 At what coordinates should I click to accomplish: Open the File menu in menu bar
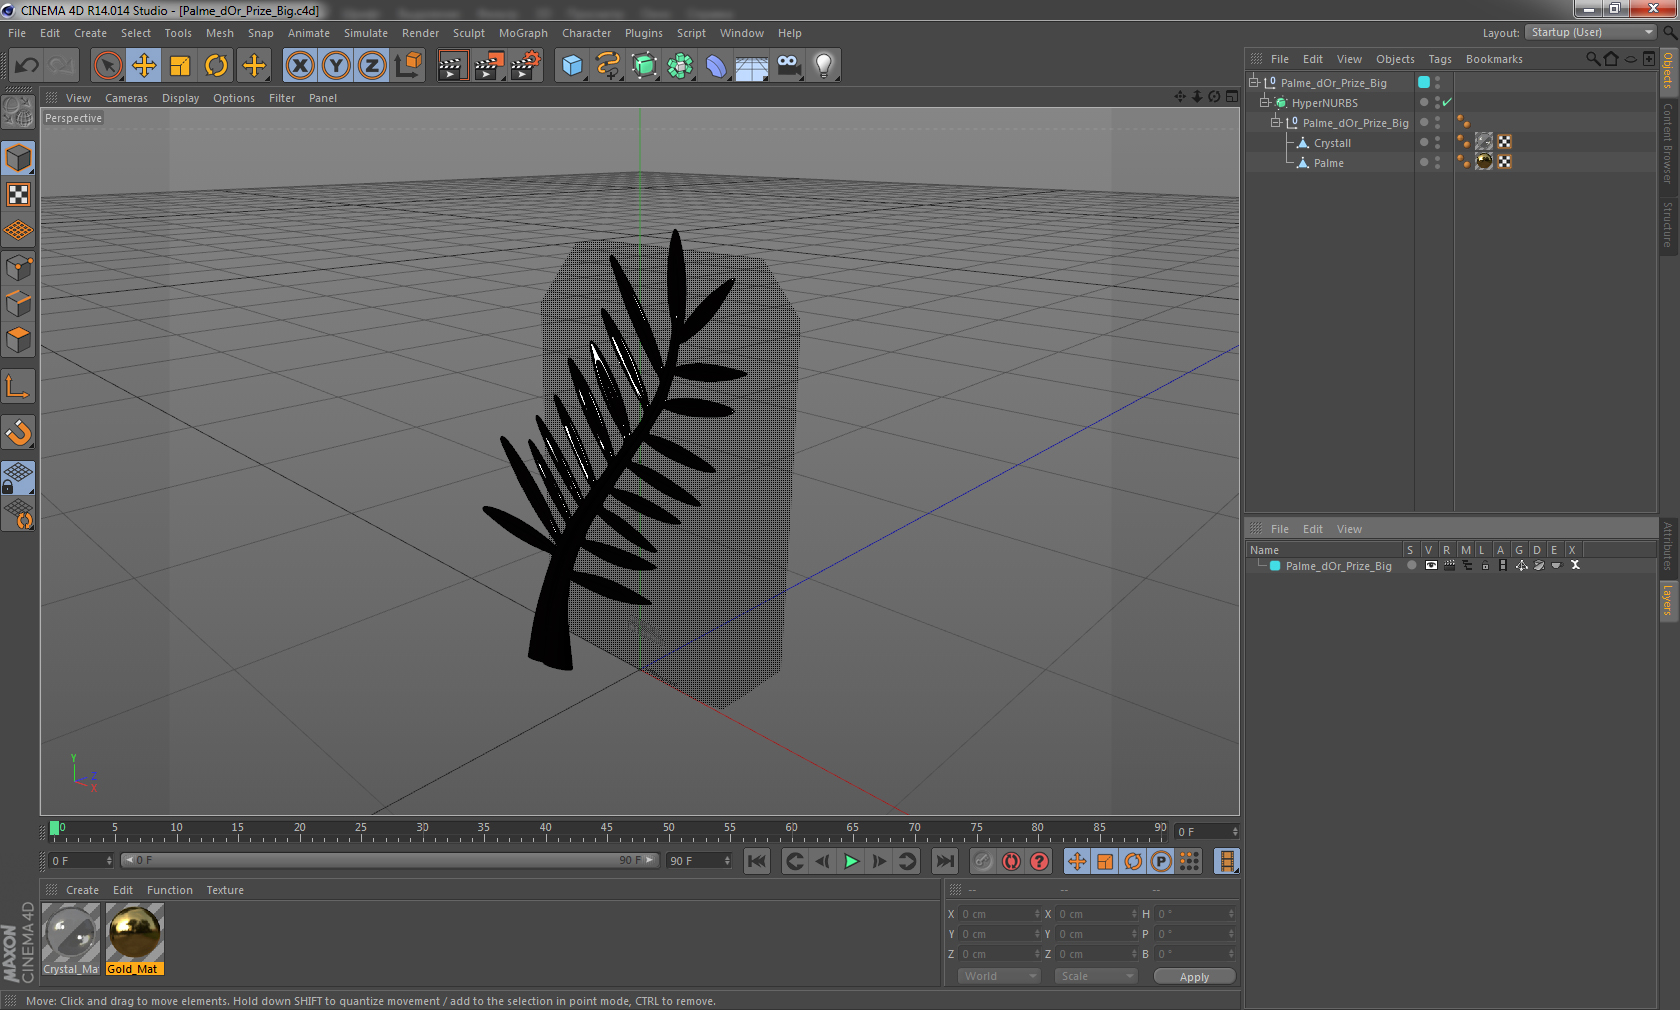point(17,33)
